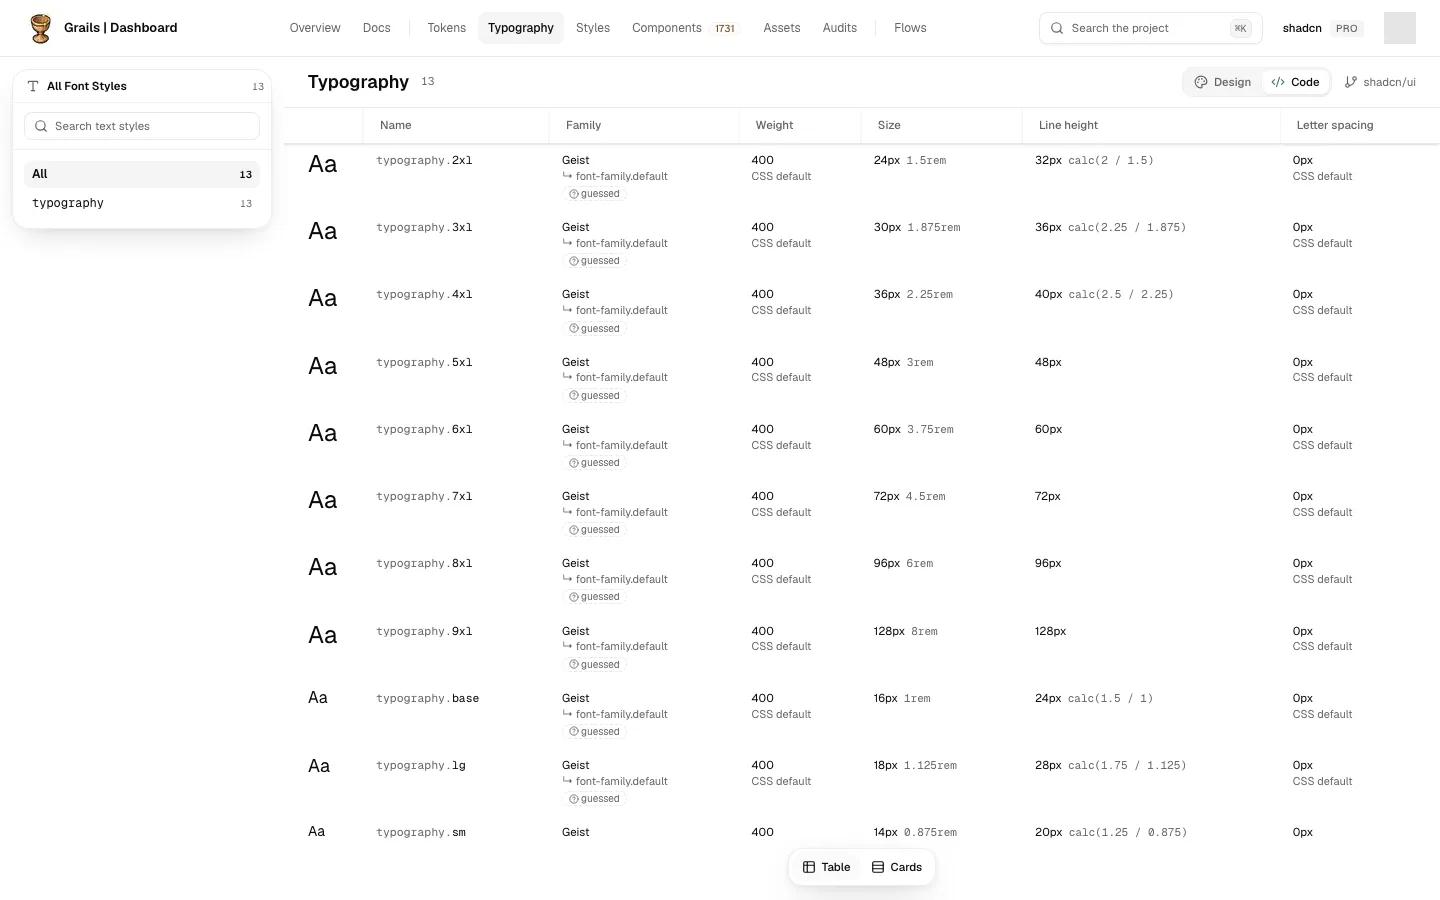
Task: Click the search magnifier icon in project search
Action: tap(1057, 28)
